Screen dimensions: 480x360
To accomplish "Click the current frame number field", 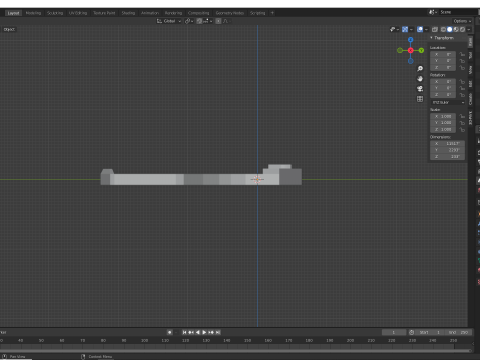I will pyautogui.click(x=394, y=332).
